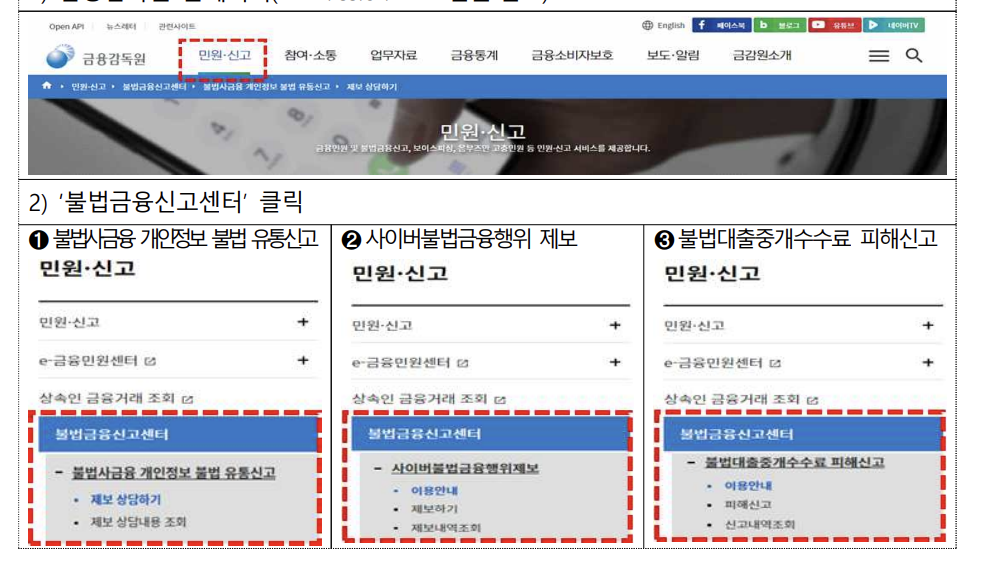
Task: Click 이용안내 under 사이버불법금융행위제보
Action: (434, 491)
